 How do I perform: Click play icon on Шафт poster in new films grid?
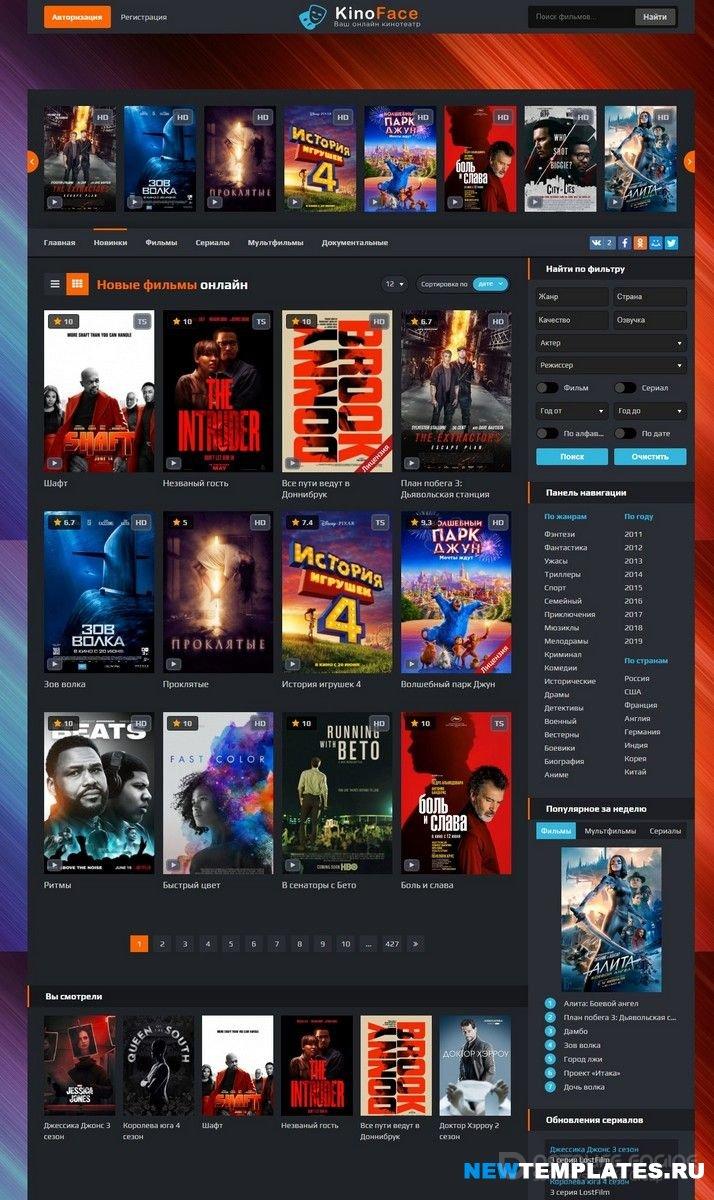point(54,463)
